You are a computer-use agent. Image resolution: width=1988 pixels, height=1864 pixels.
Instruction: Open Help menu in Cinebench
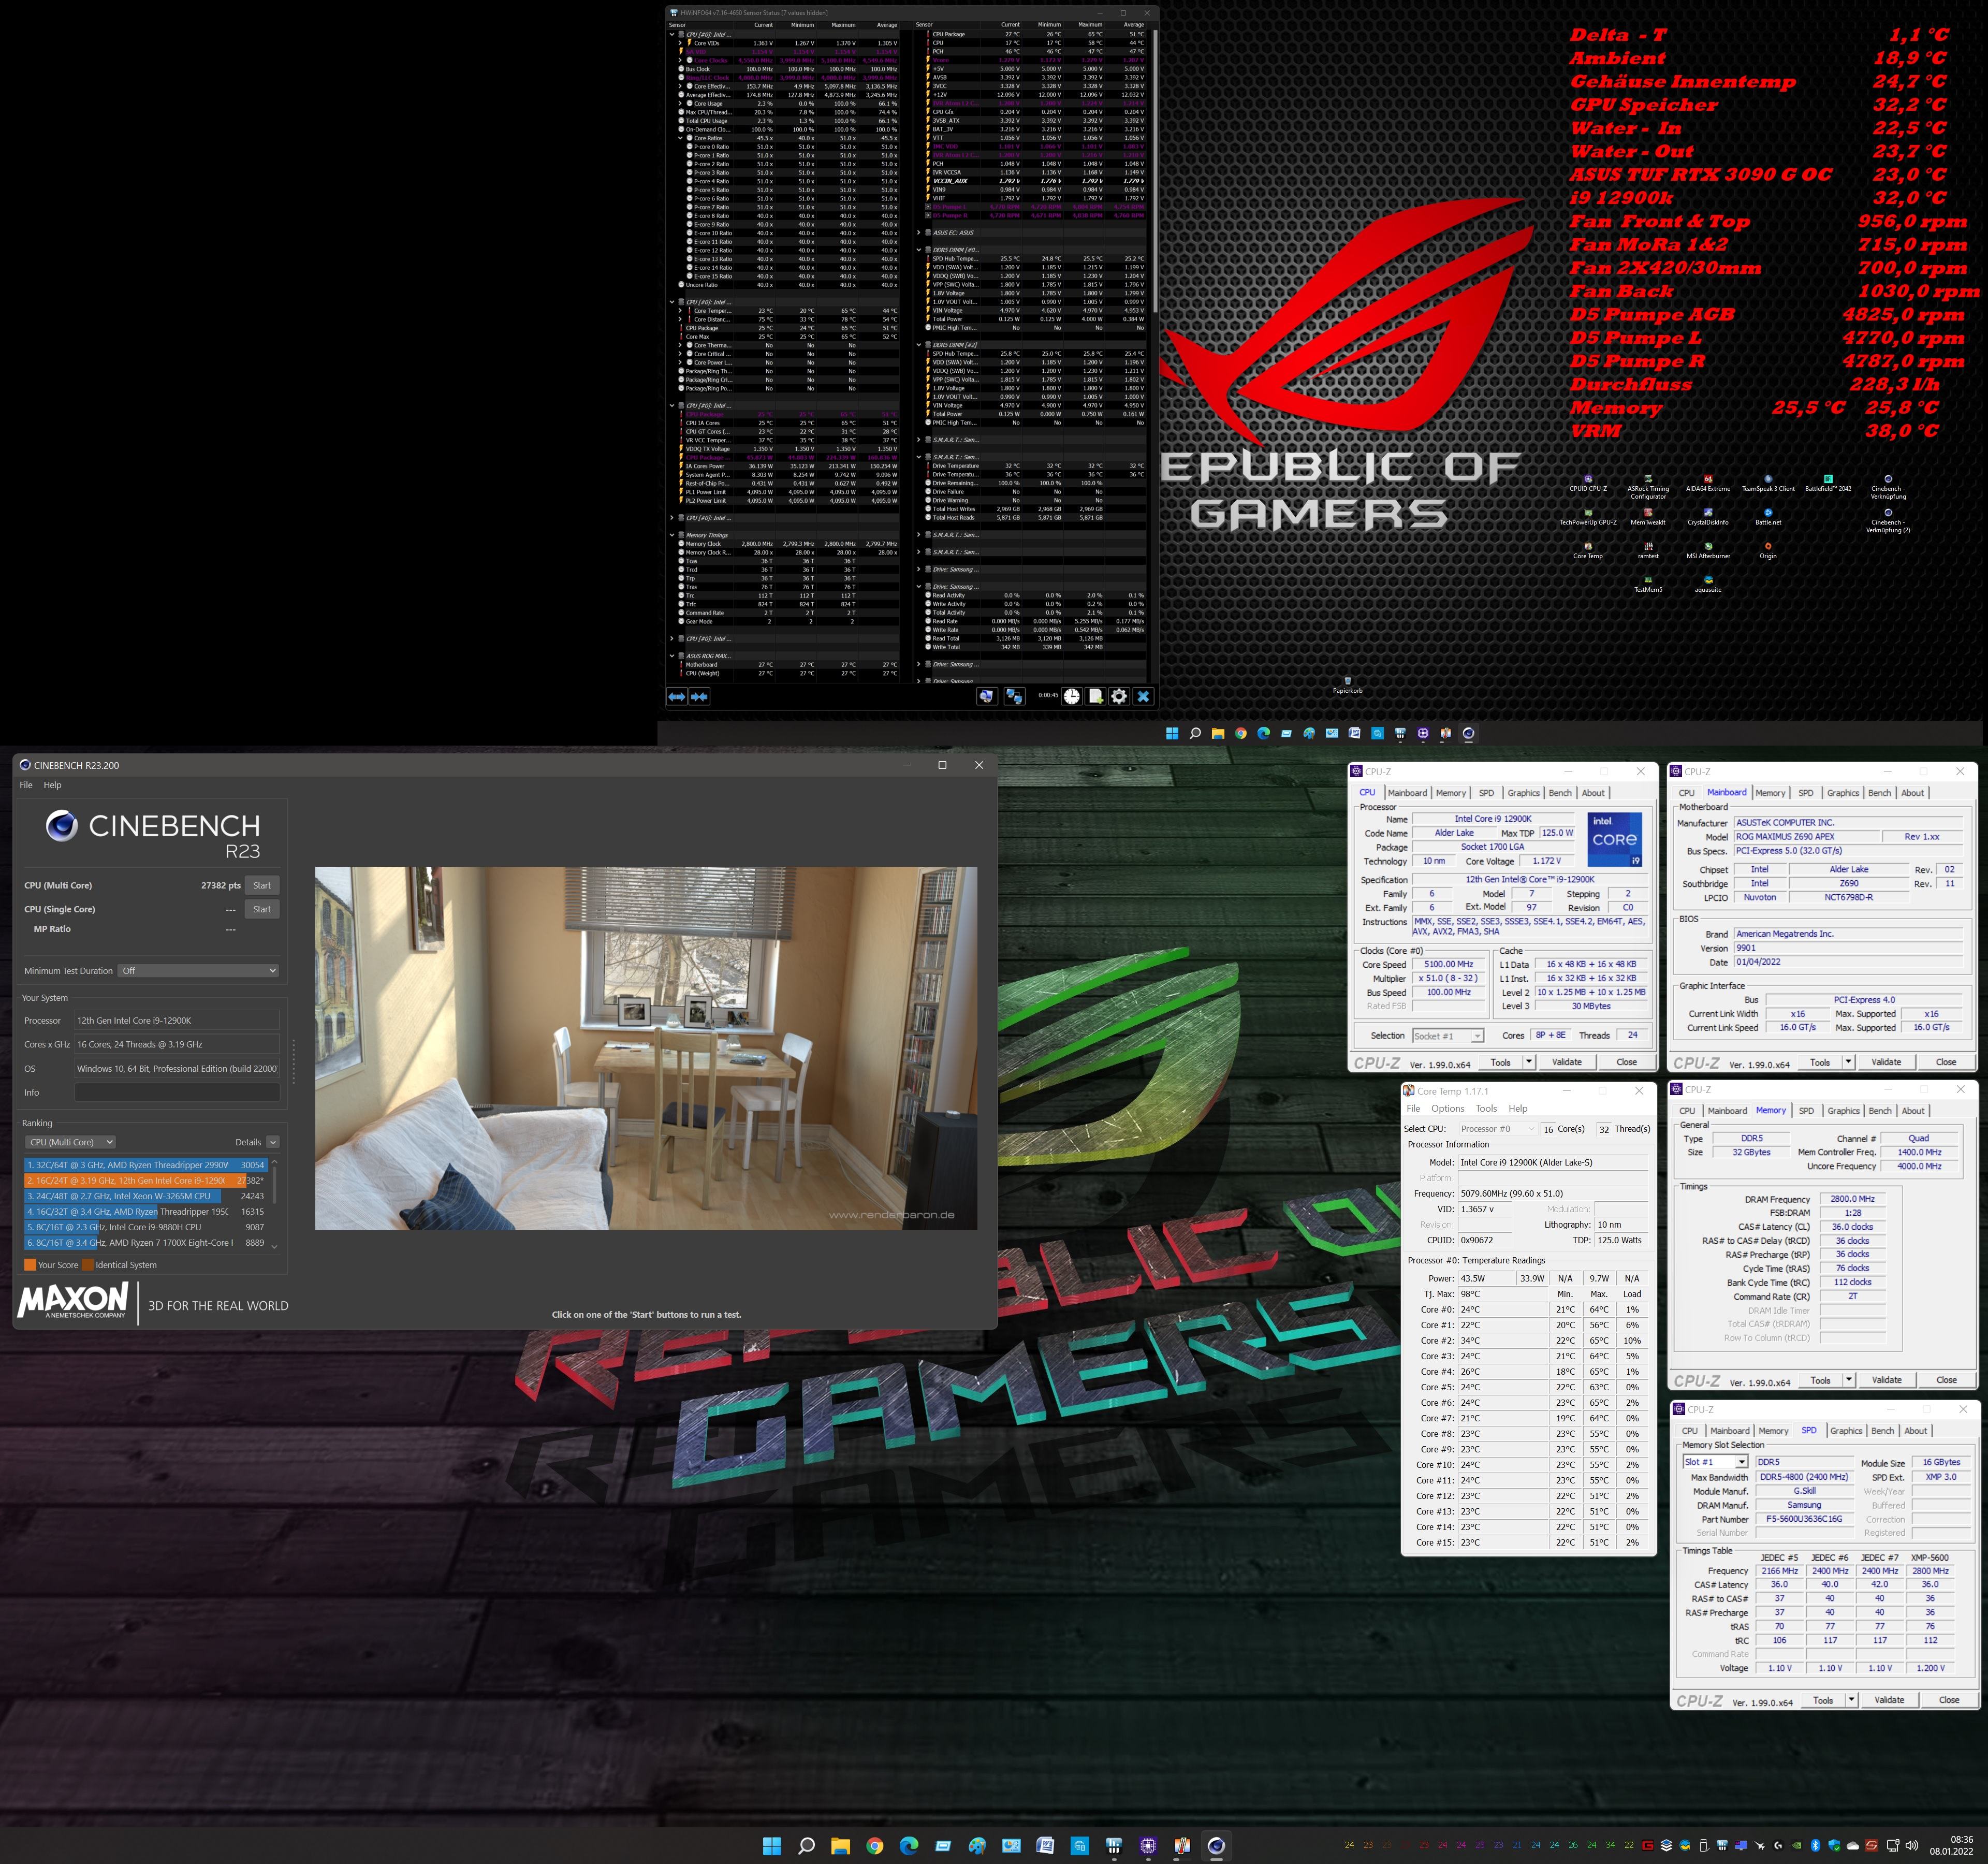52,785
